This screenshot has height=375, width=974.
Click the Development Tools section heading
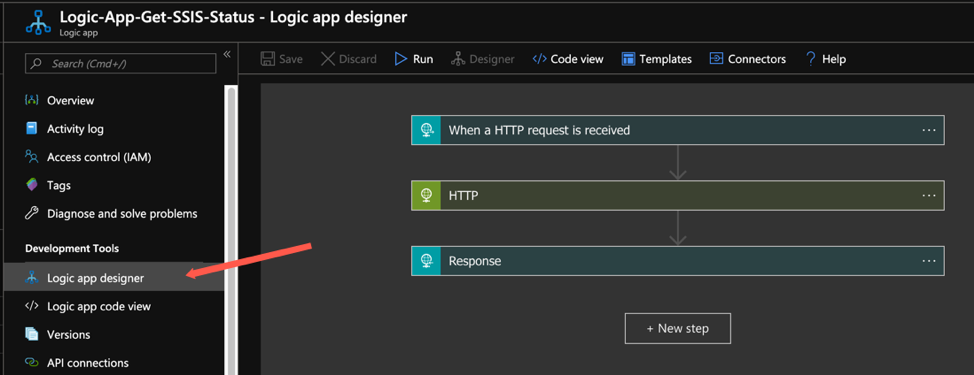[72, 248]
